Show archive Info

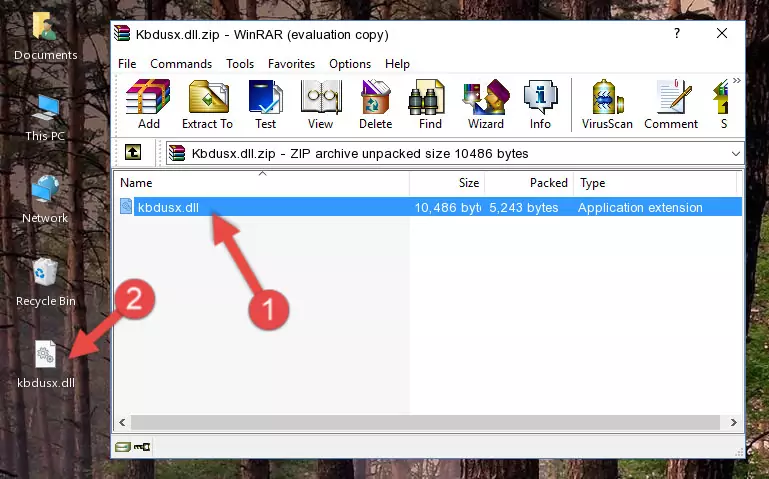(x=540, y=104)
